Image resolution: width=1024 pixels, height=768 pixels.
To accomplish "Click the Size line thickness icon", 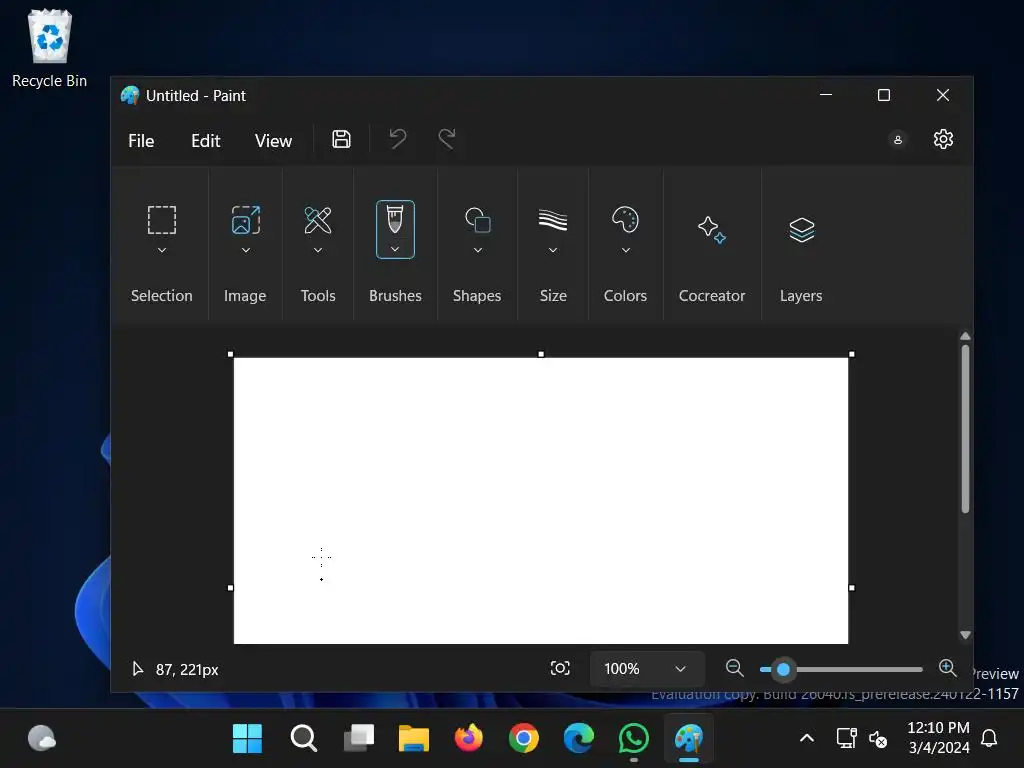I will (552, 220).
